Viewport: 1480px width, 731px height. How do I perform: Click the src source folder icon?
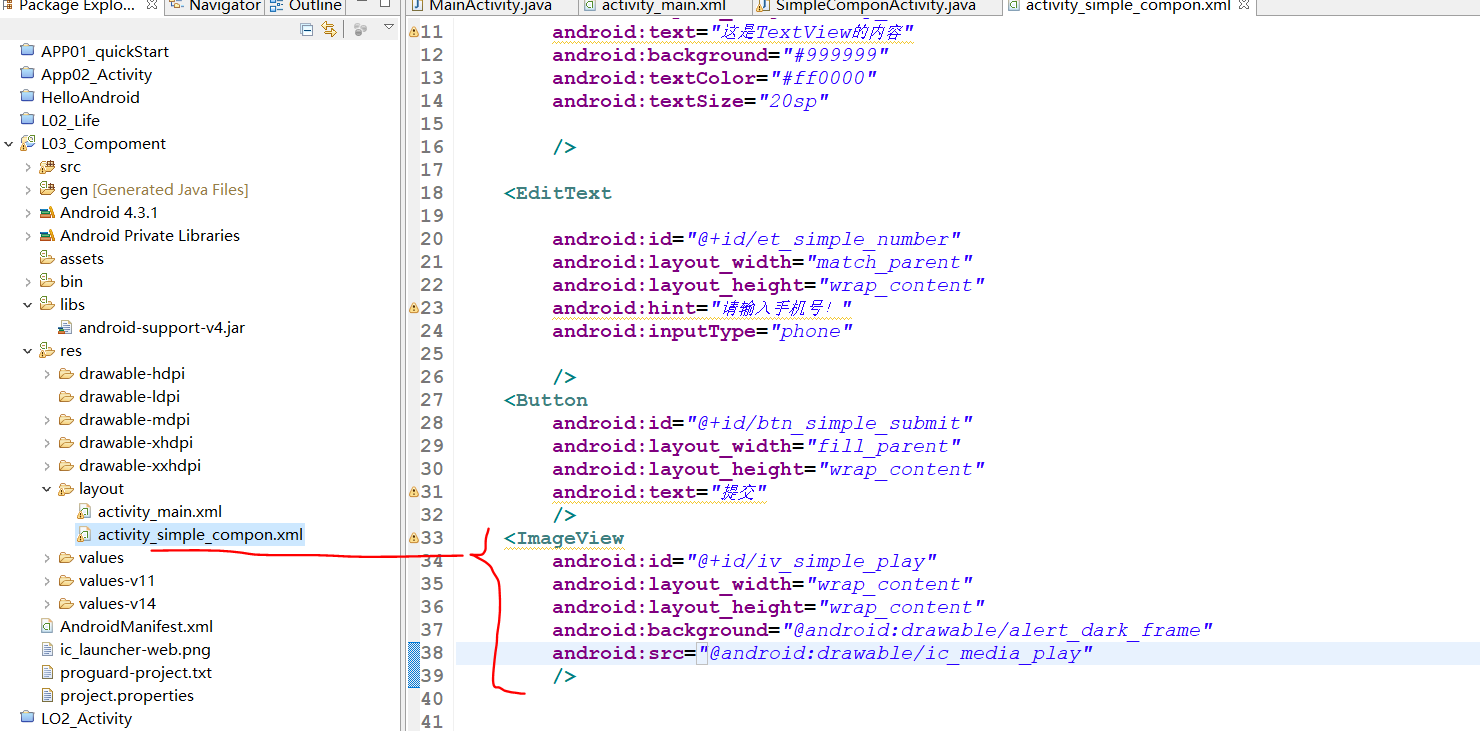click(x=47, y=166)
